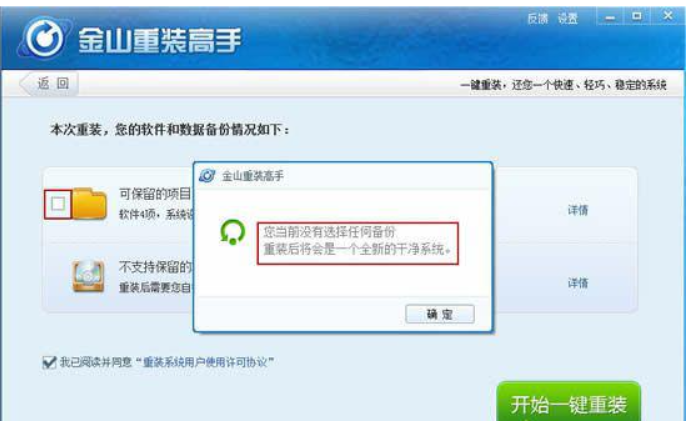Screen dimensions: 694x424
Task: Start reinstall with 开始一键重装 button
Action: pos(569,402)
